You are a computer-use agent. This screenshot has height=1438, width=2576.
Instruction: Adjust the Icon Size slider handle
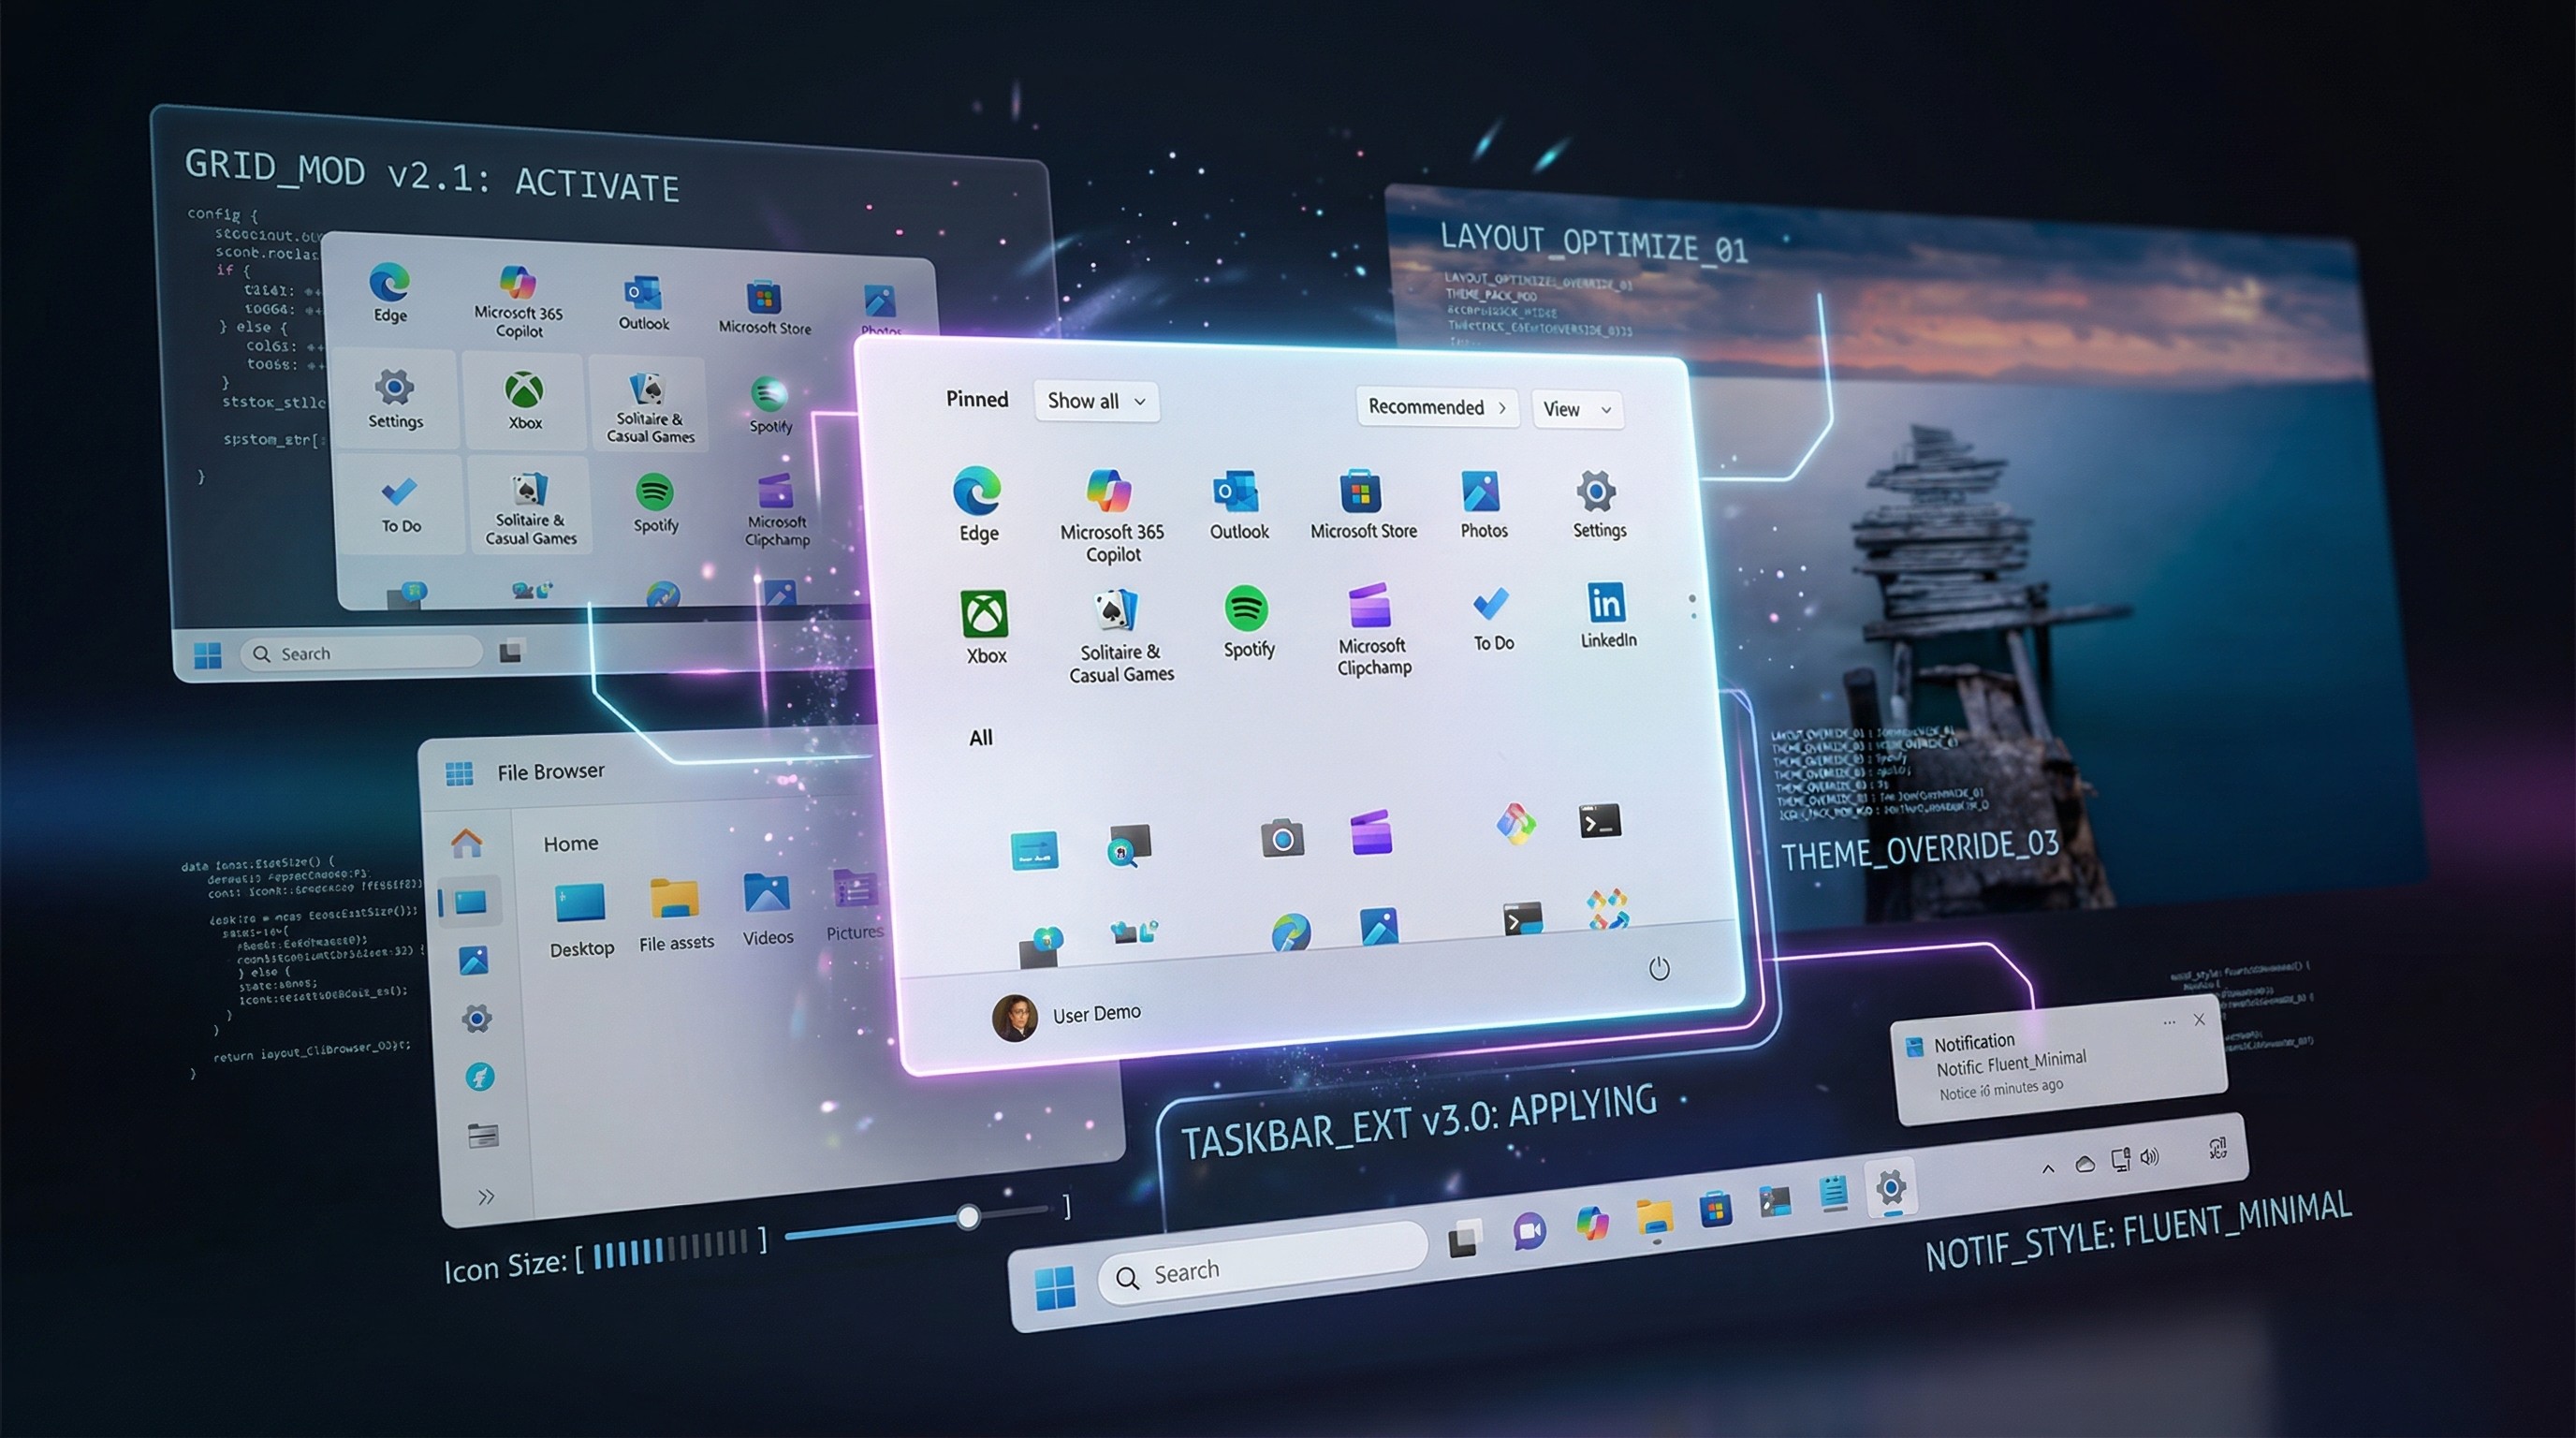click(x=967, y=1217)
